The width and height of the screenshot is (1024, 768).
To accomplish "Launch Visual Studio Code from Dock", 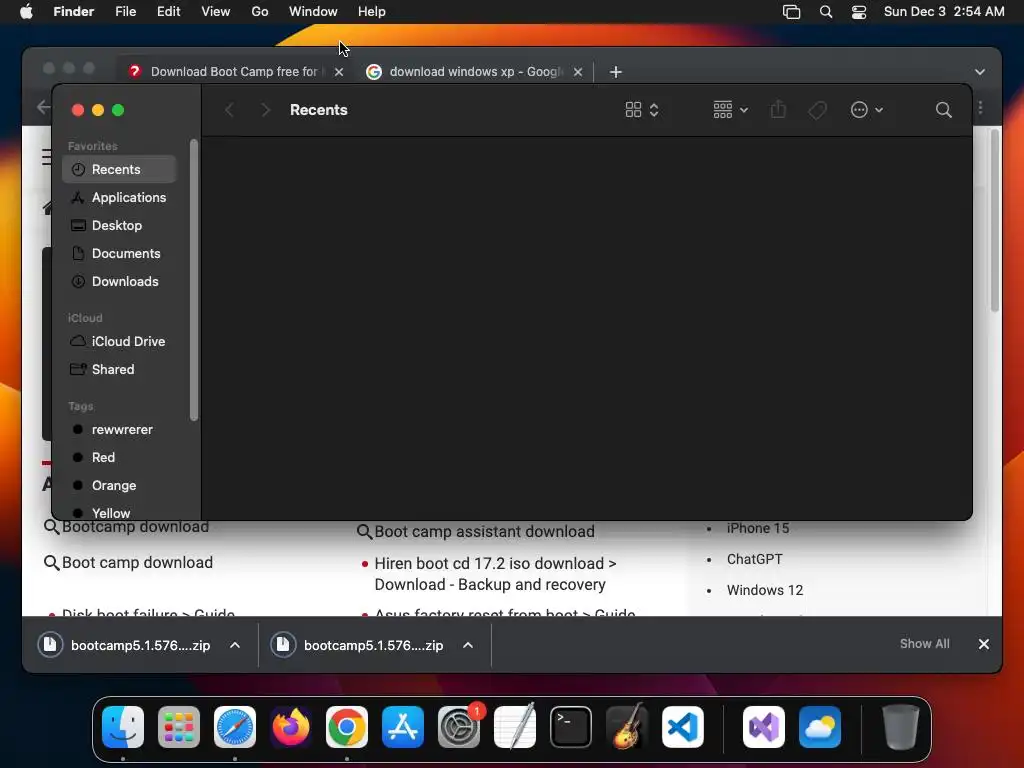I will click(682, 727).
